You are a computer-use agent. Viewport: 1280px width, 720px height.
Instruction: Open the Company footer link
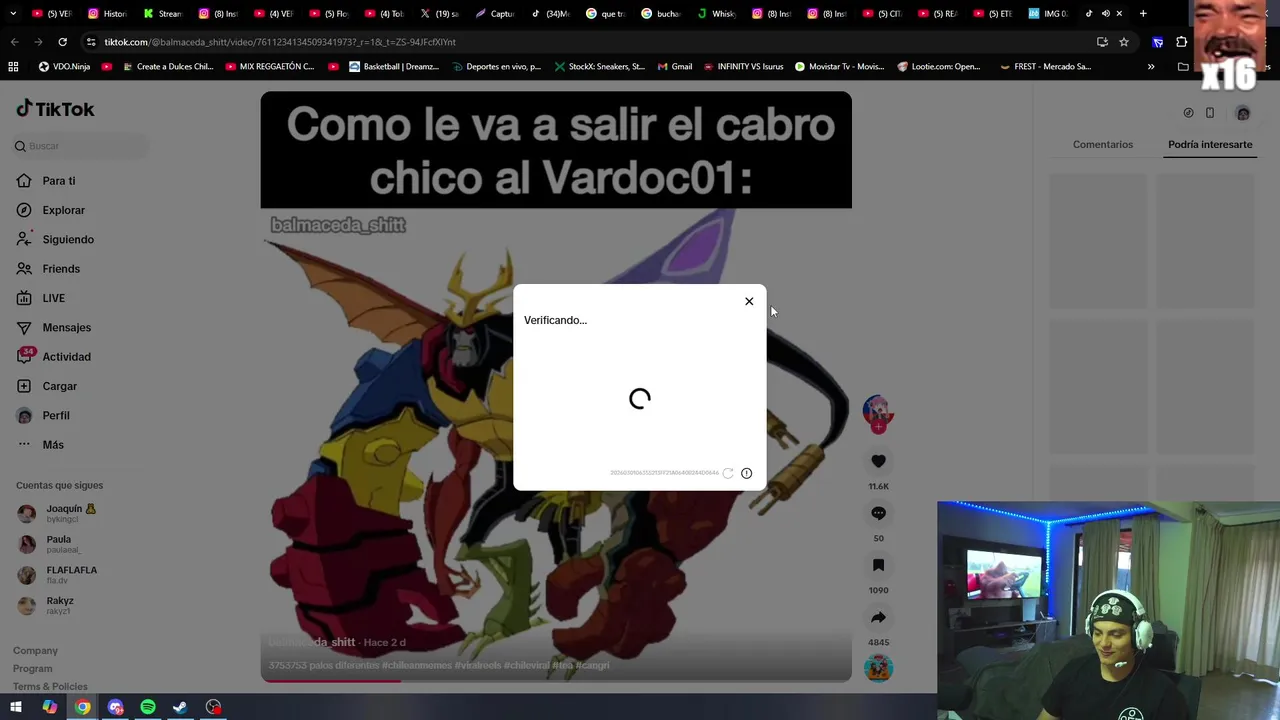pyautogui.click(x=35, y=651)
